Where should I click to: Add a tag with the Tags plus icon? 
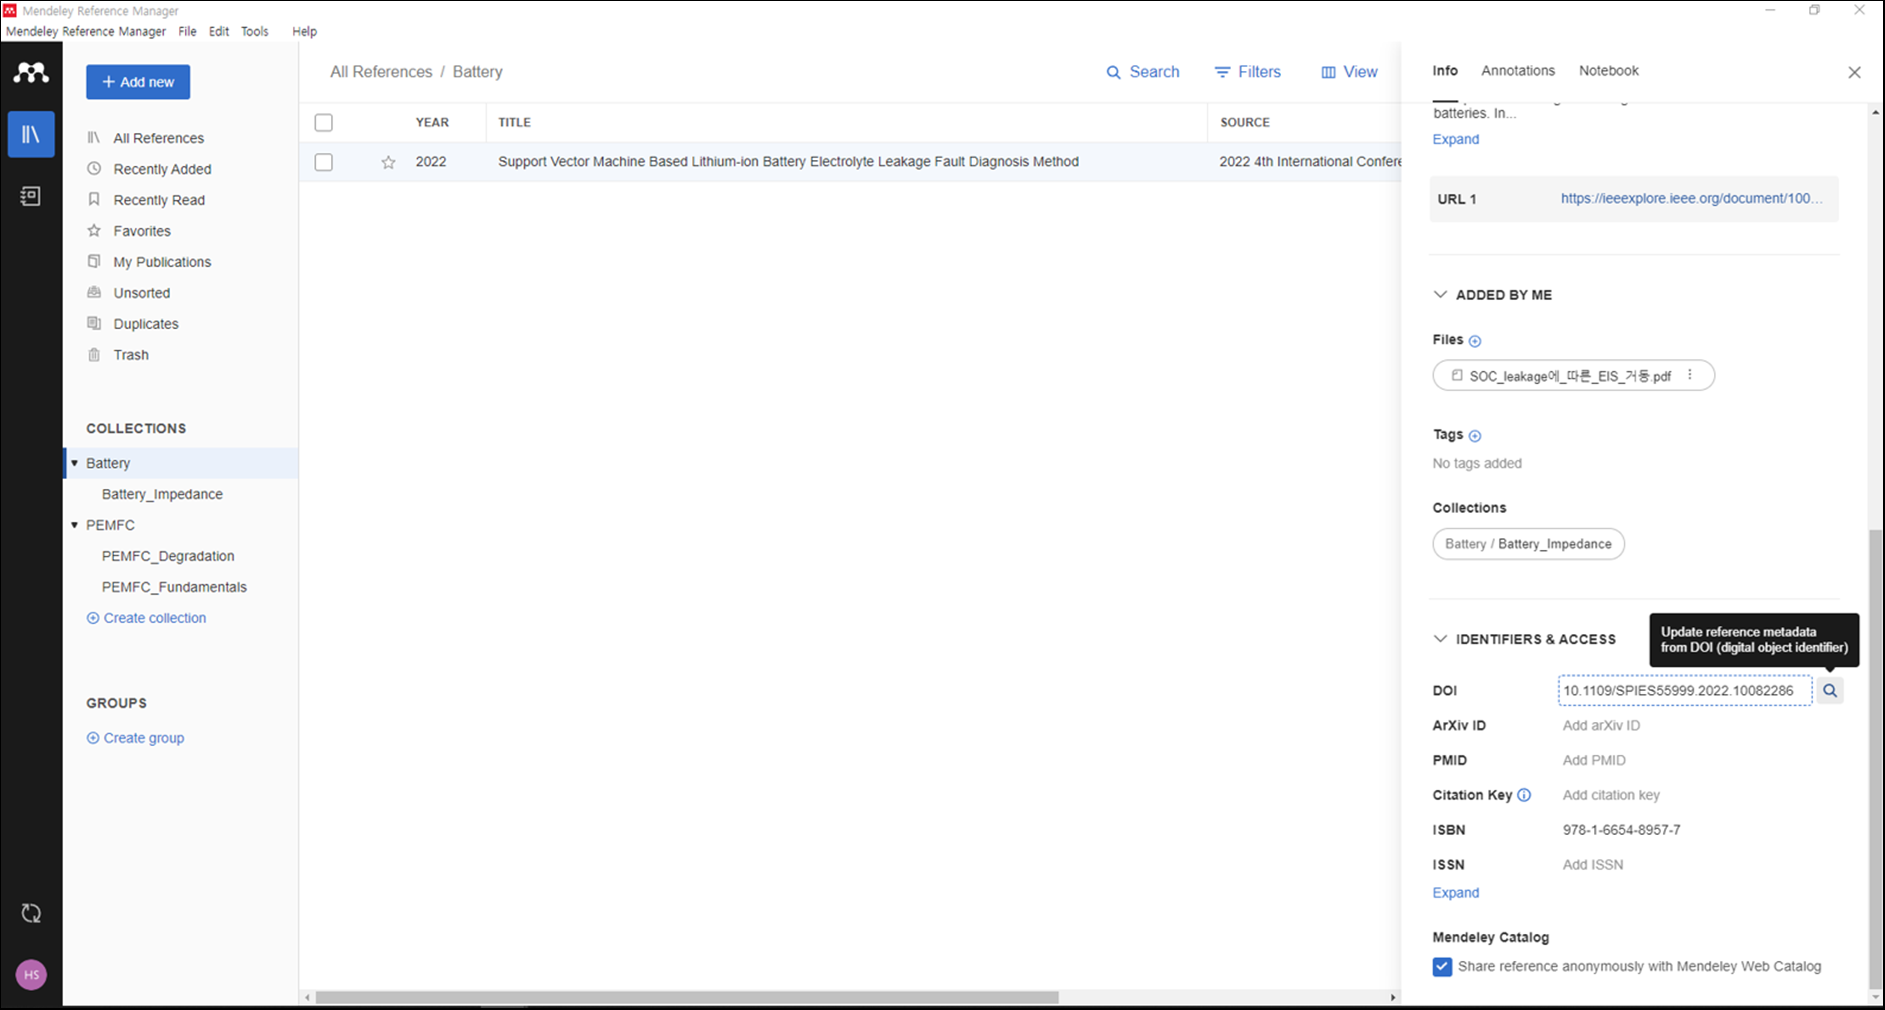click(x=1475, y=436)
